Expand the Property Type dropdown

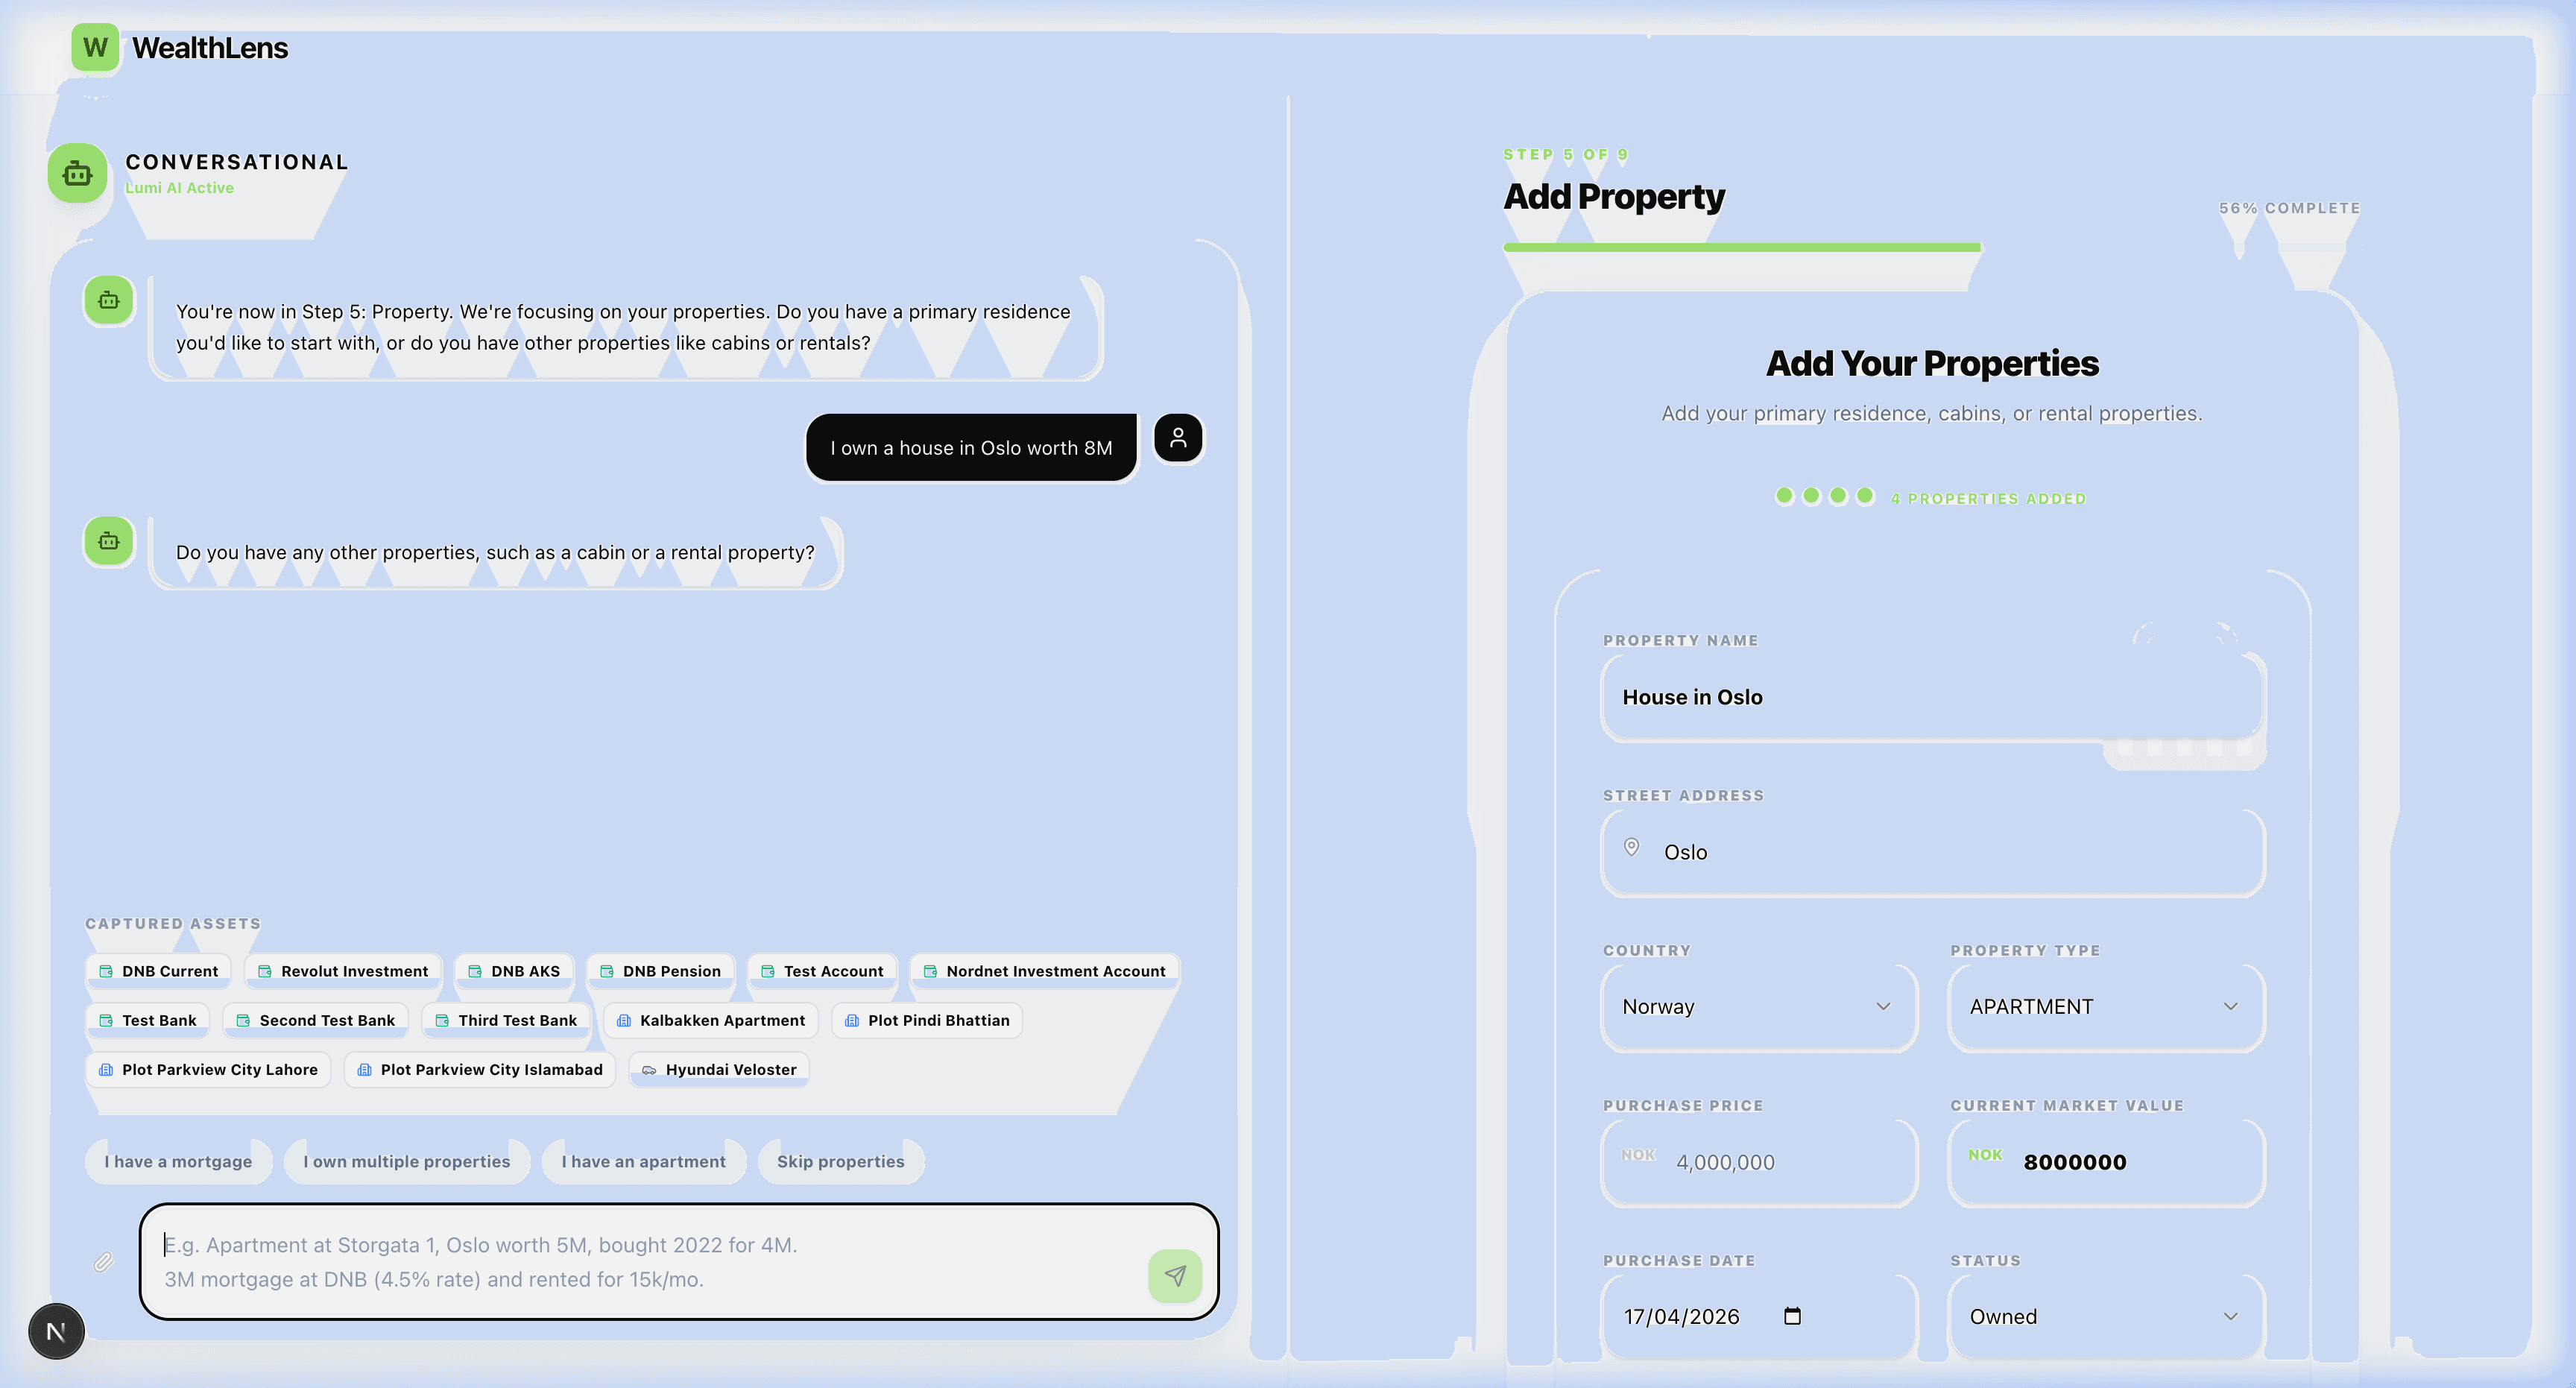click(x=2104, y=1007)
